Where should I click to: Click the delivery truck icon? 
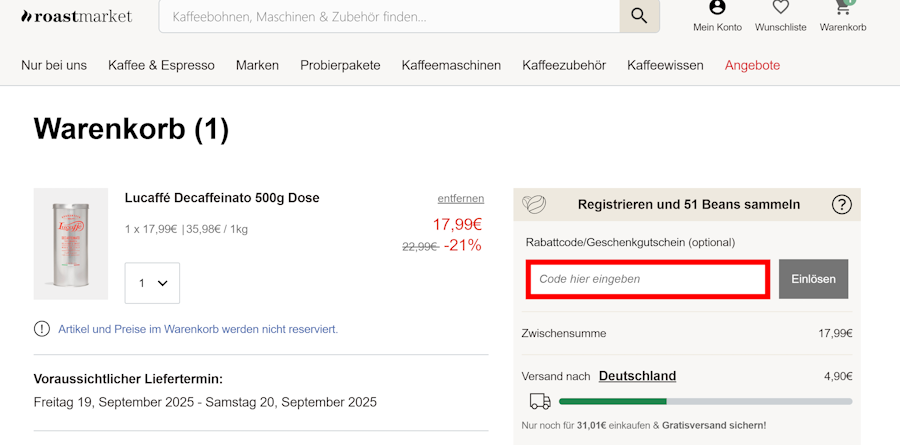[540, 401]
